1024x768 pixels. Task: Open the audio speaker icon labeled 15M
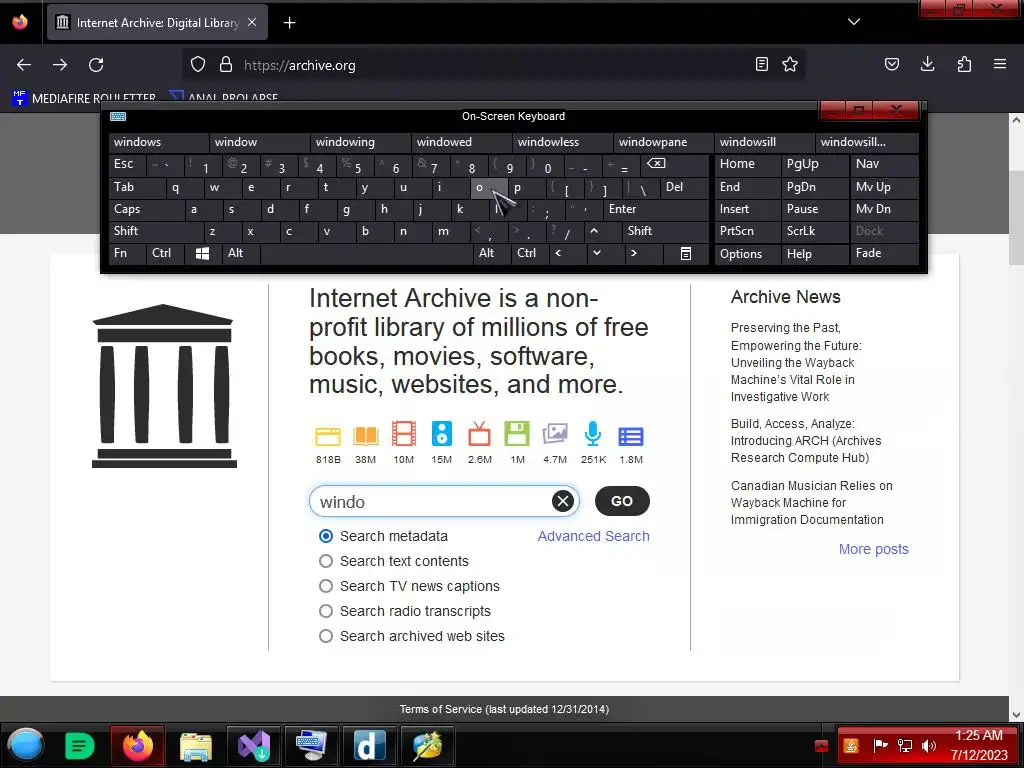tap(441, 434)
